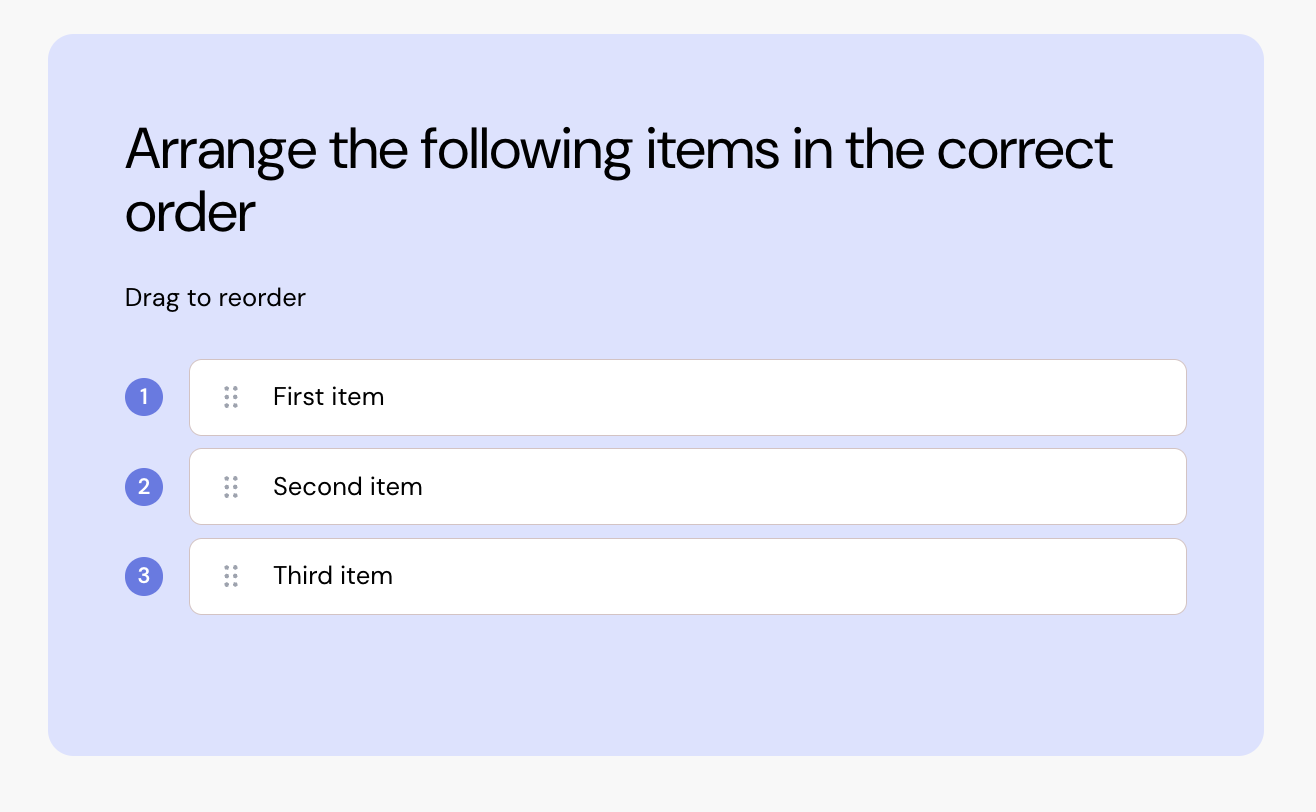Click the "Drag to reorder" hint text
Image resolution: width=1316 pixels, height=812 pixels.
point(215,298)
